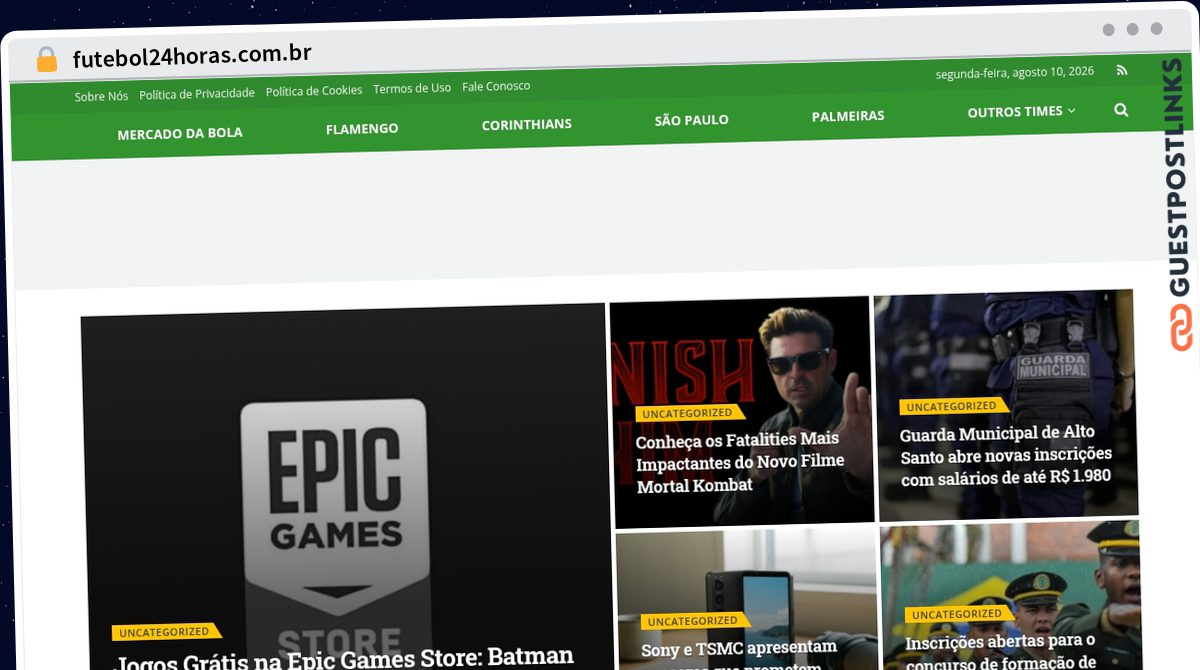Open the Política de Cookies link
The height and width of the screenshot is (670, 1200).
tap(314, 91)
